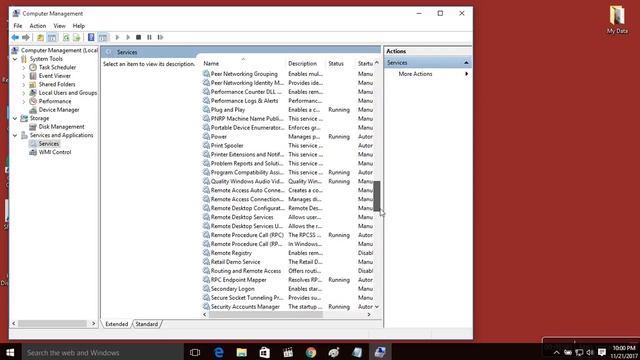Click the Stop Service square icon
Image resolution: width=640 pixels, height=360 pixels.
pos(138,38)
